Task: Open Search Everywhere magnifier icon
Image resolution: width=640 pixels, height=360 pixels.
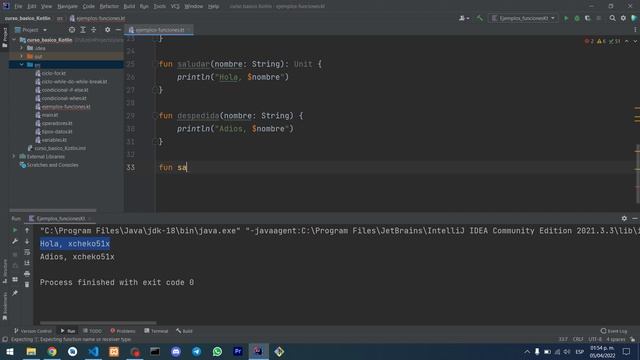Action: [612, 18]
